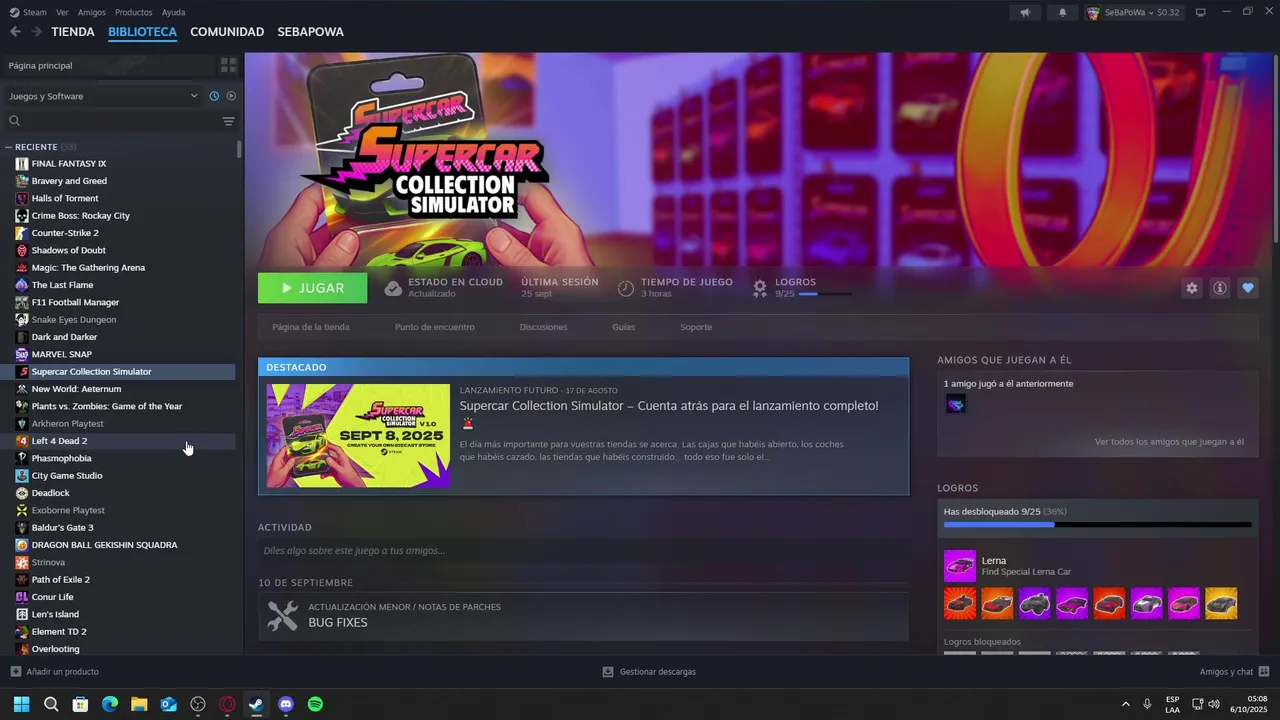This screenshot has width=1280, height=720.
Task: Click the add a product plus icon
Action: [x=15, y=672]
